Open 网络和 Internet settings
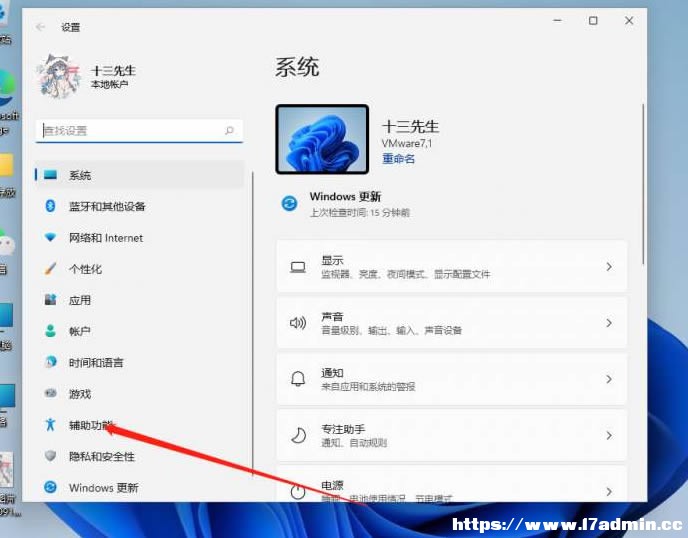This screenshot has height=538, width=688. click(139, 238)
